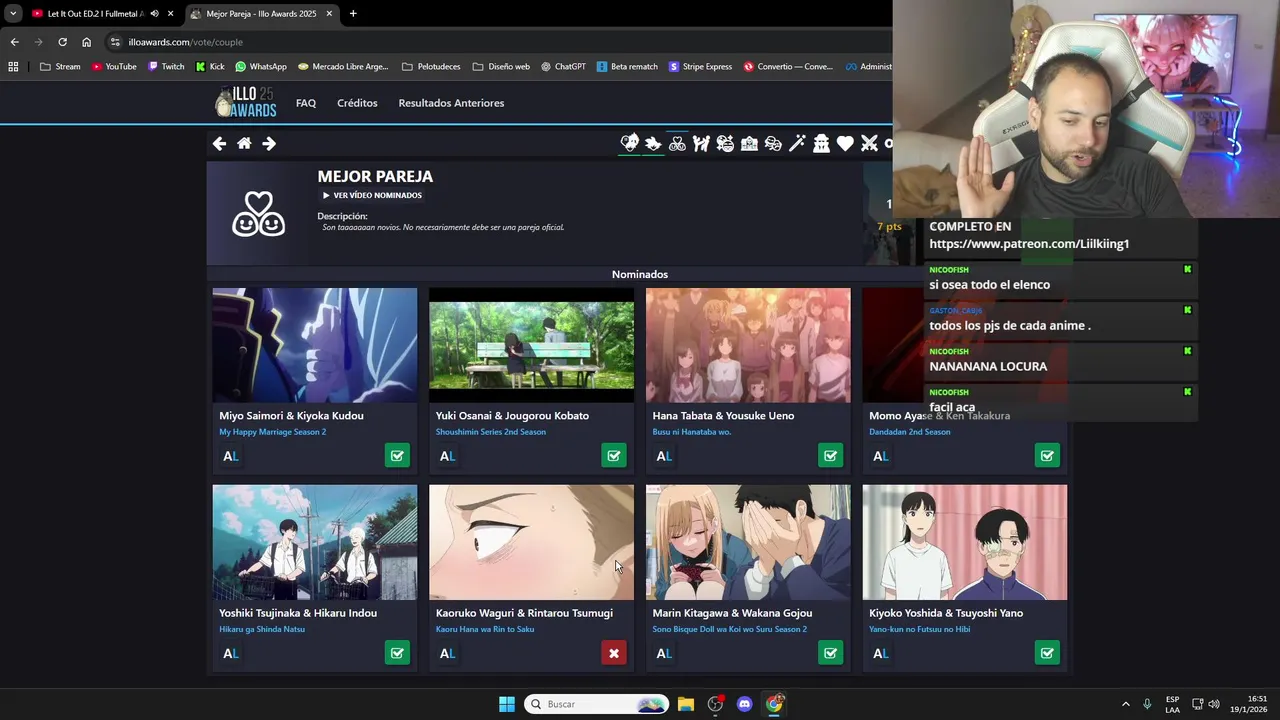Open Hikaru ga Shinda Natsu link

point(262,629)
